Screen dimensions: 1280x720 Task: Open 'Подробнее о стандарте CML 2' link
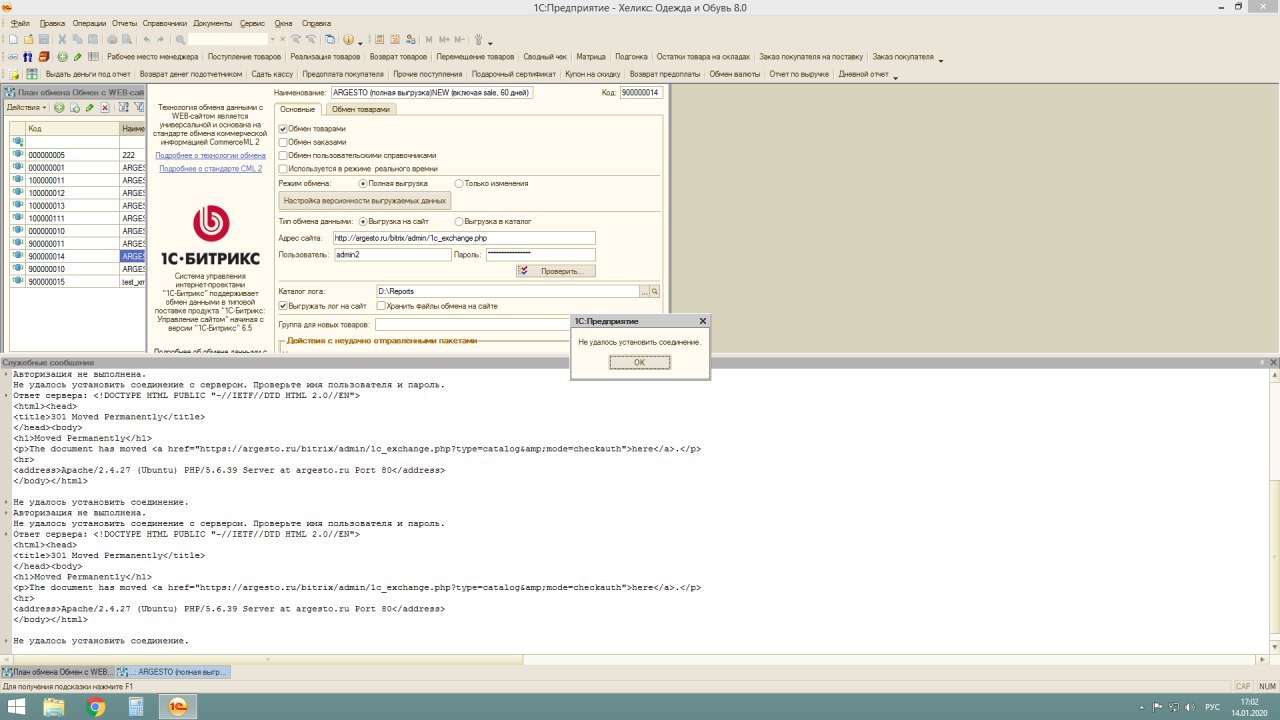pyautogui.click(x=210, y=169)
